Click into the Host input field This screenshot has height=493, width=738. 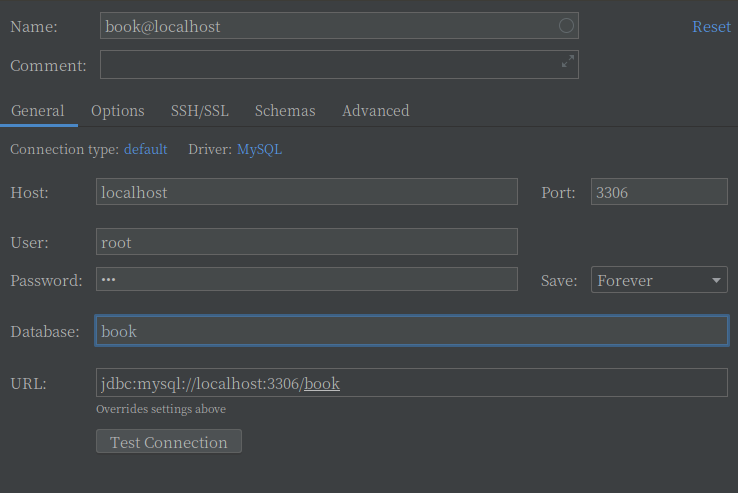click(306, 192)
